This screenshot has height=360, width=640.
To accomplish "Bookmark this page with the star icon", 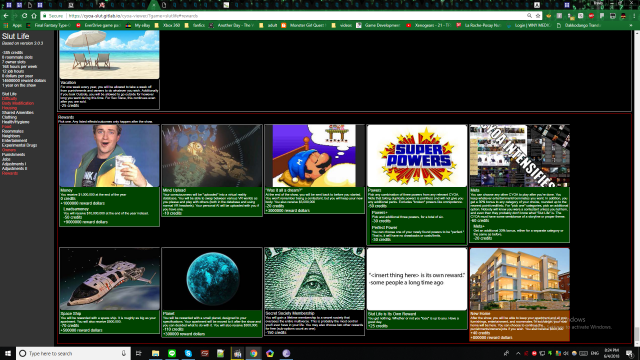I will (538, 16).
